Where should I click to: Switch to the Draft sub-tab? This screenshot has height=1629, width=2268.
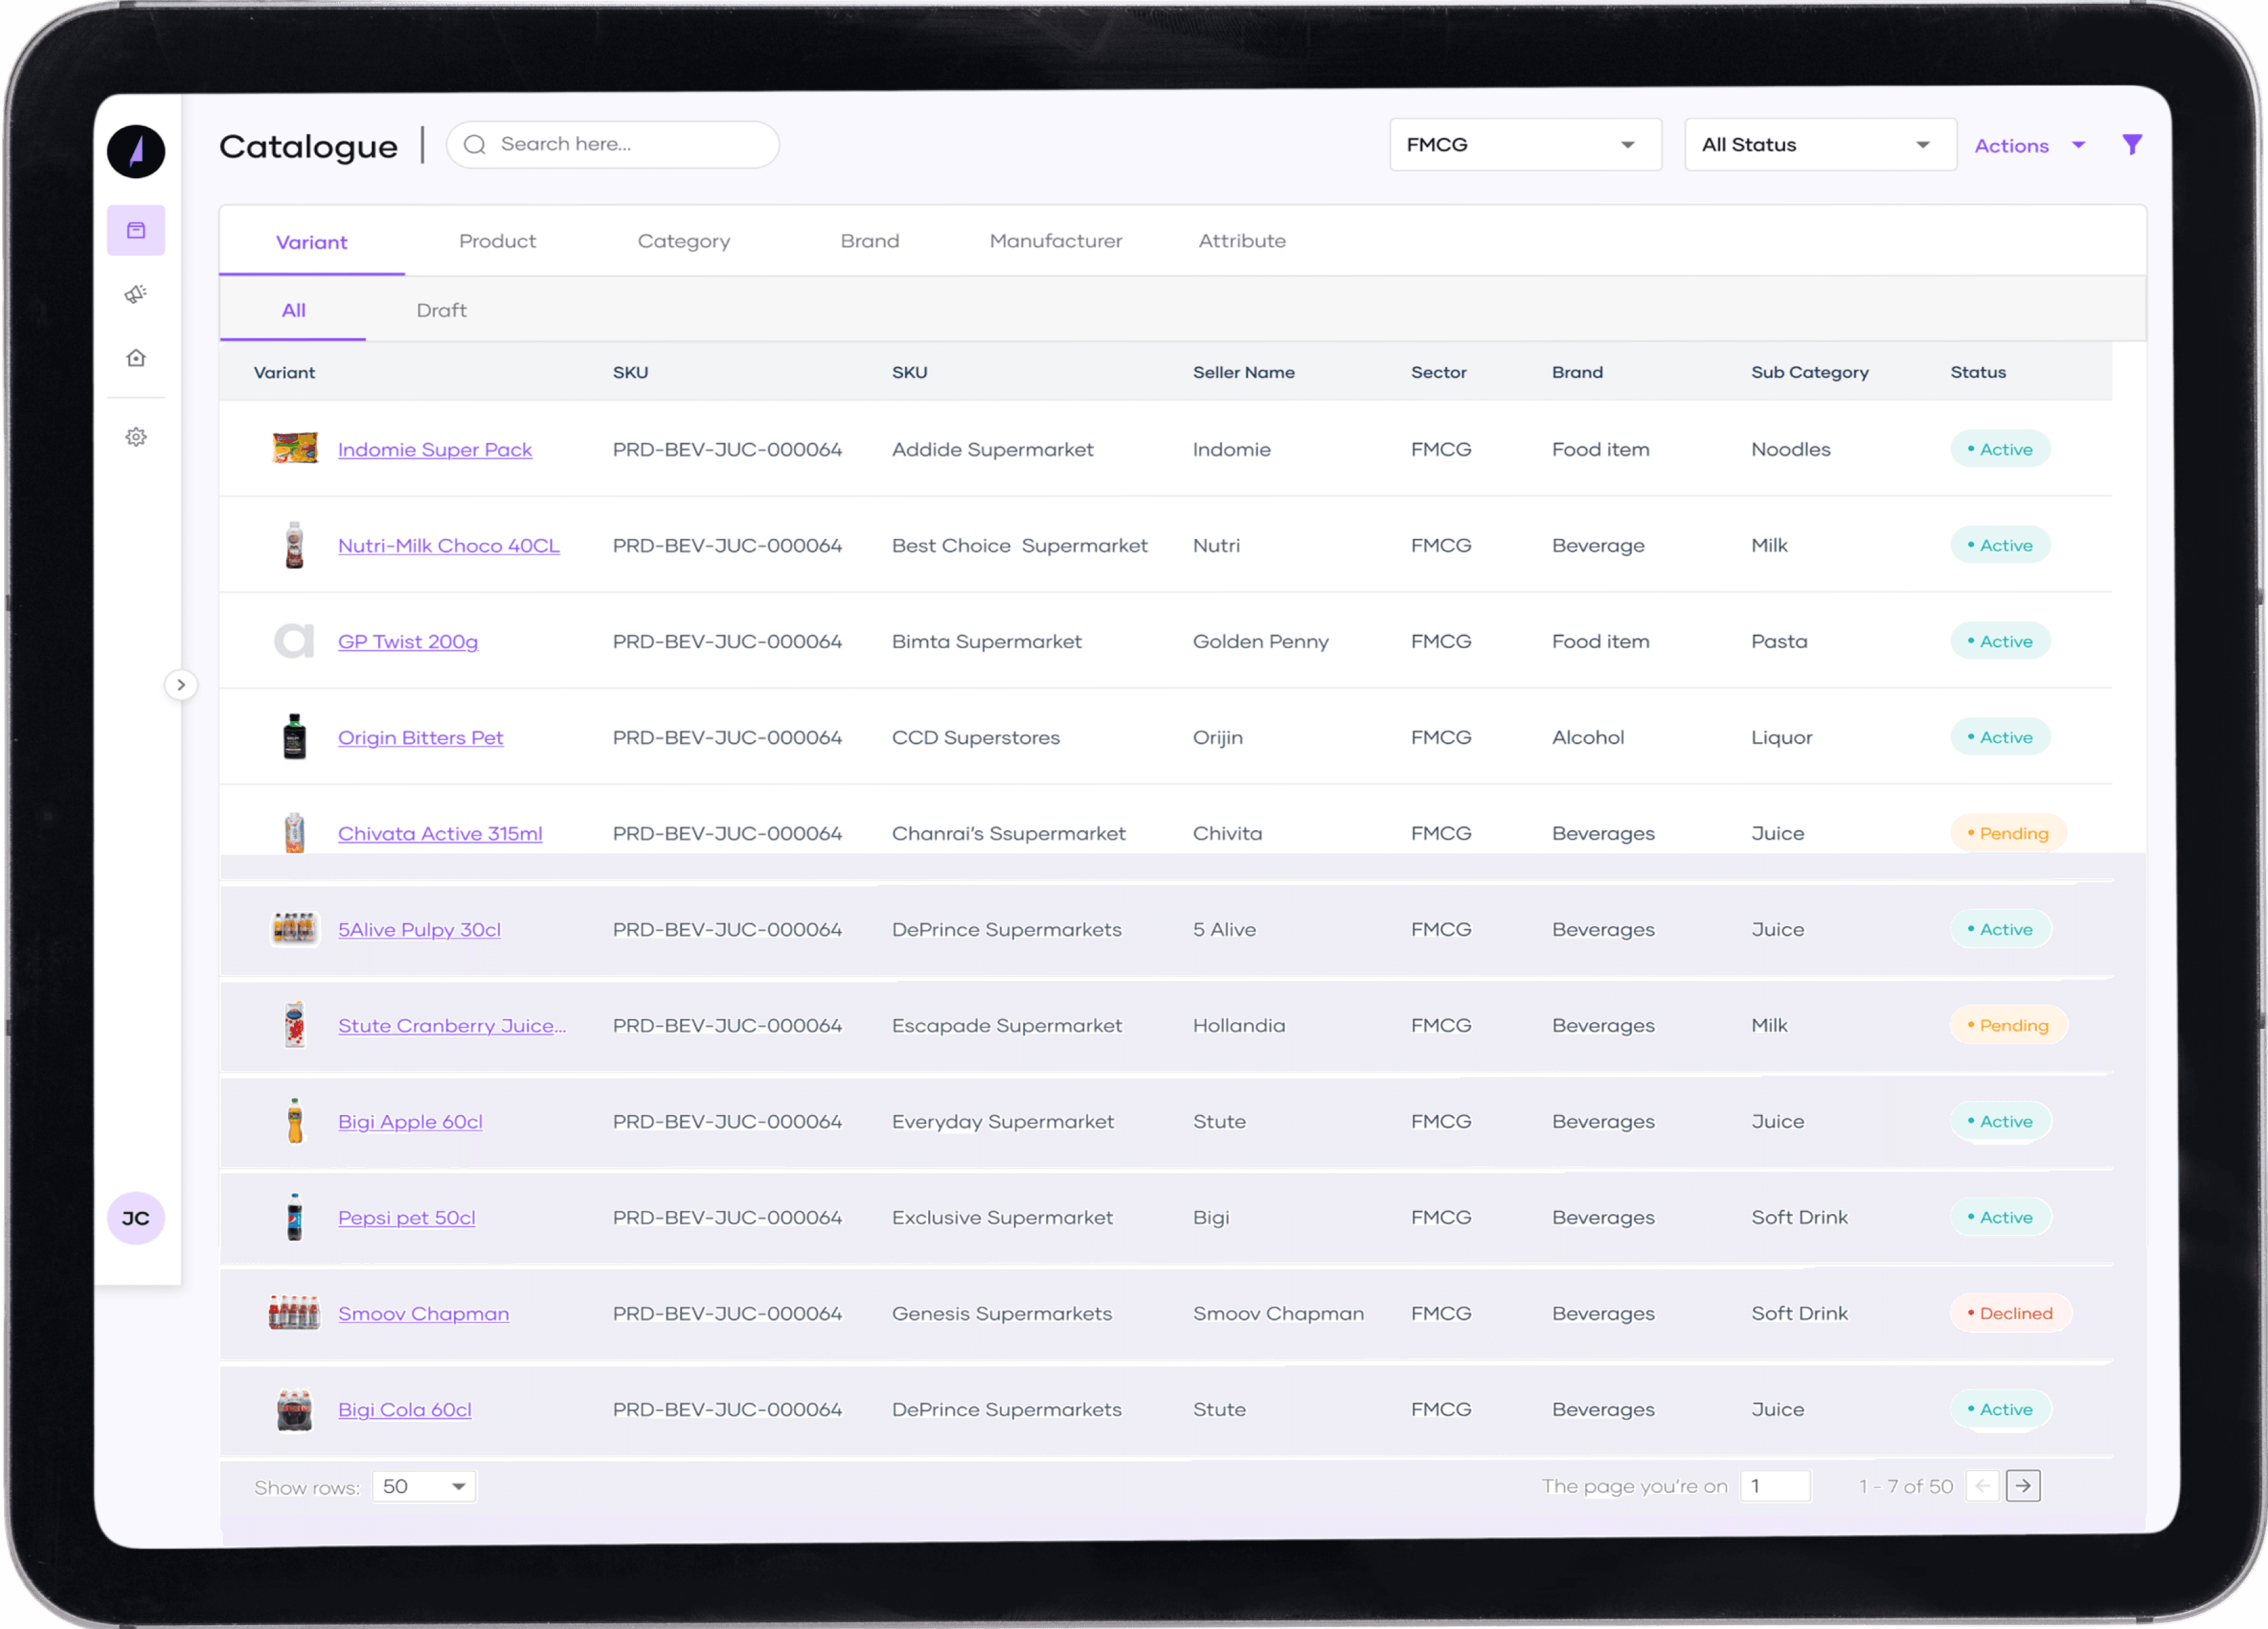click(x=441, y=310)
